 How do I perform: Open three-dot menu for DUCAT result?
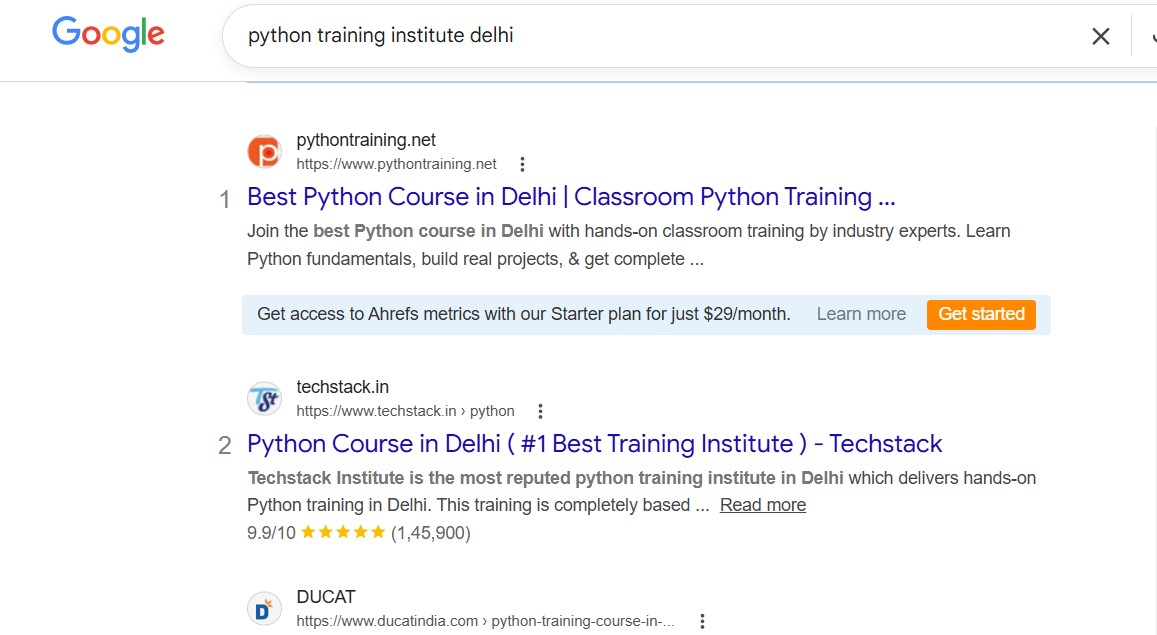tap(702, 621)
